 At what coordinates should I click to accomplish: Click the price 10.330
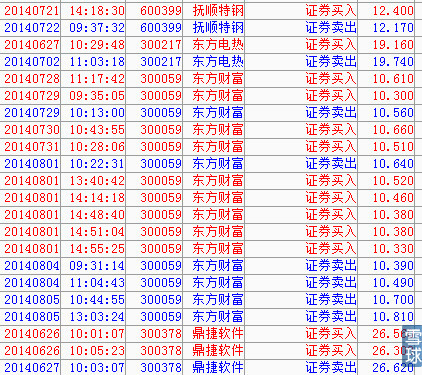(393, 249)
